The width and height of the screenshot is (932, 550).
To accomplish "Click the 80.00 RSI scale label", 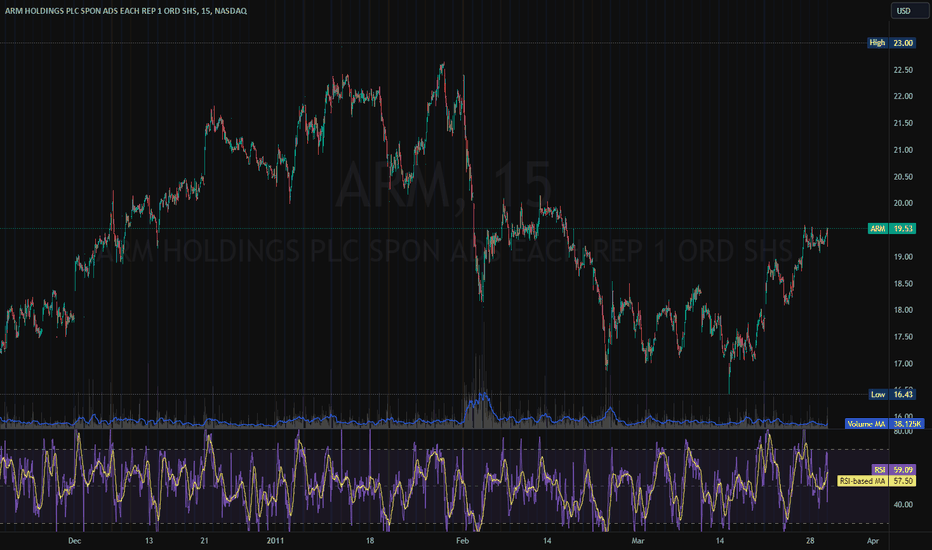I will pyautogui.click(x=903, y=431).
